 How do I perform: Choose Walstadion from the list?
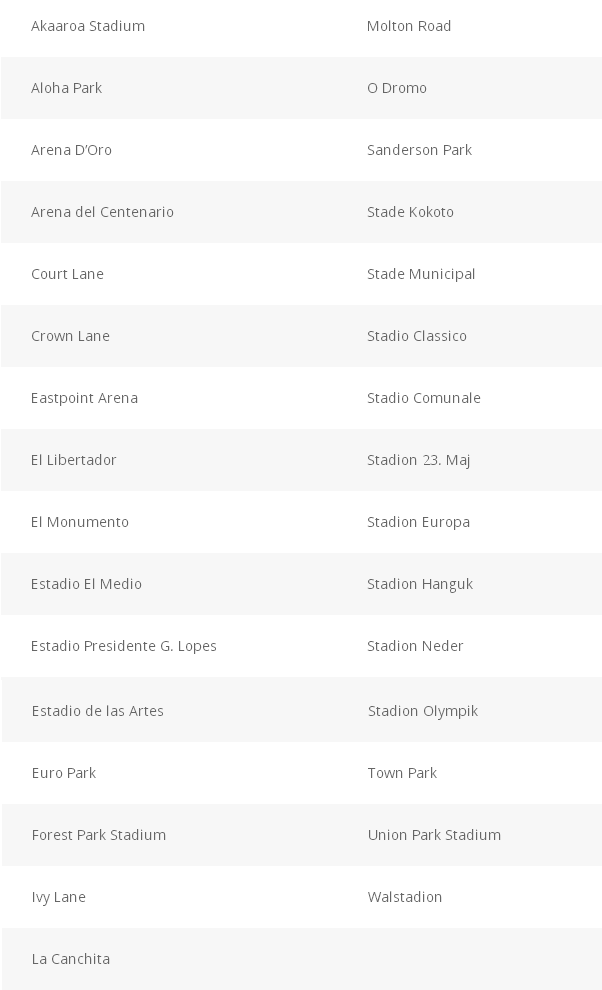pyautogui.click(x=405, y=897)
